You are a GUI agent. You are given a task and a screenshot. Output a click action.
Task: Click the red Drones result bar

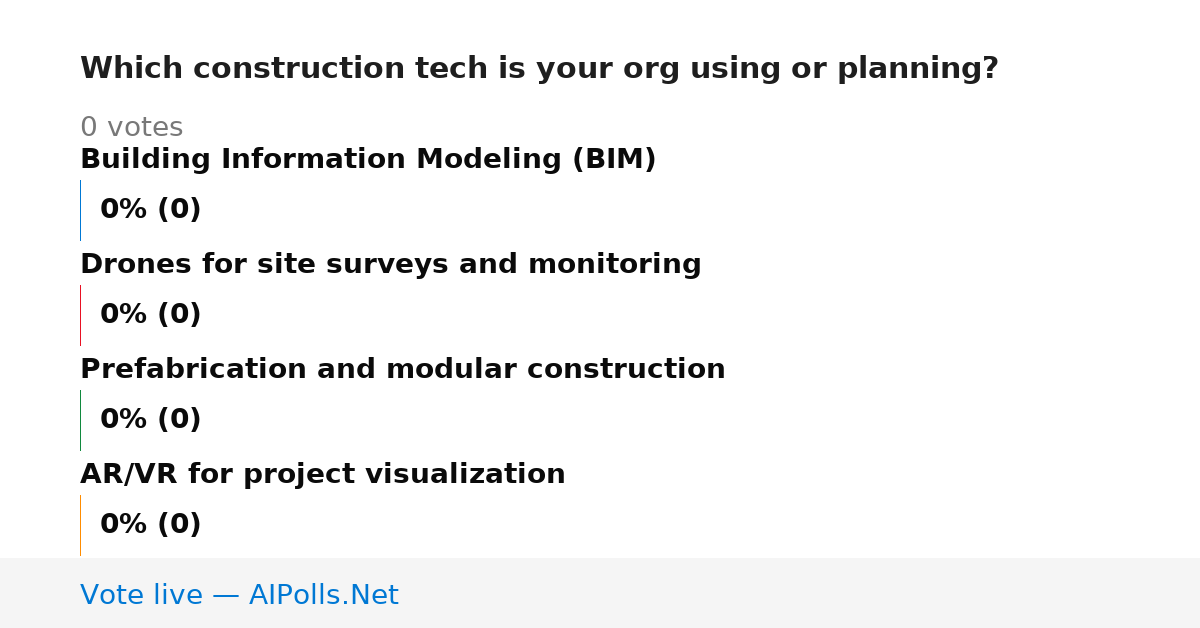tap(80, 315)
